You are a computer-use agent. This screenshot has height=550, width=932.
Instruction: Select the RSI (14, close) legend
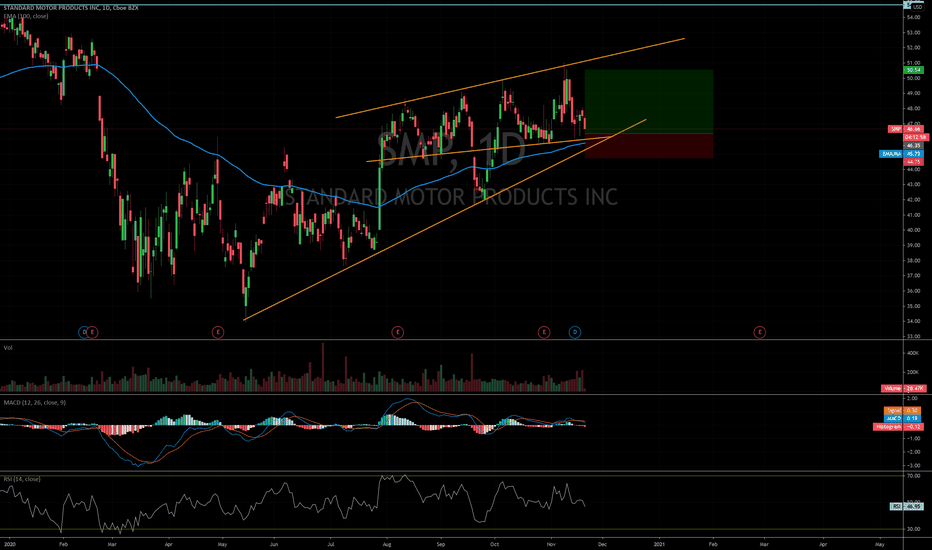tap(22, 479)
